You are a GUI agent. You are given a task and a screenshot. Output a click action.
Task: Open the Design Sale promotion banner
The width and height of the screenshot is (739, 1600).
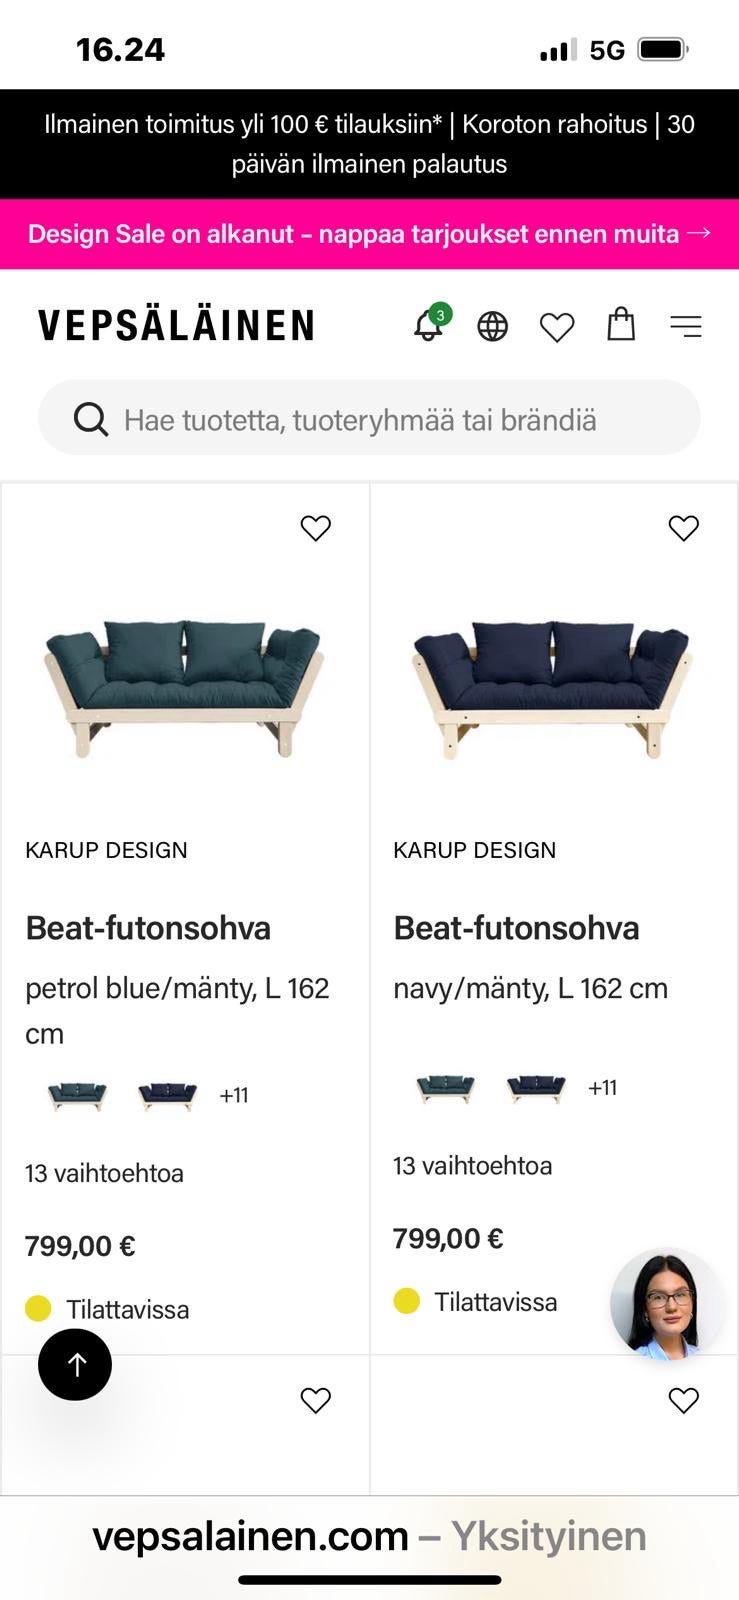[369, 234]
